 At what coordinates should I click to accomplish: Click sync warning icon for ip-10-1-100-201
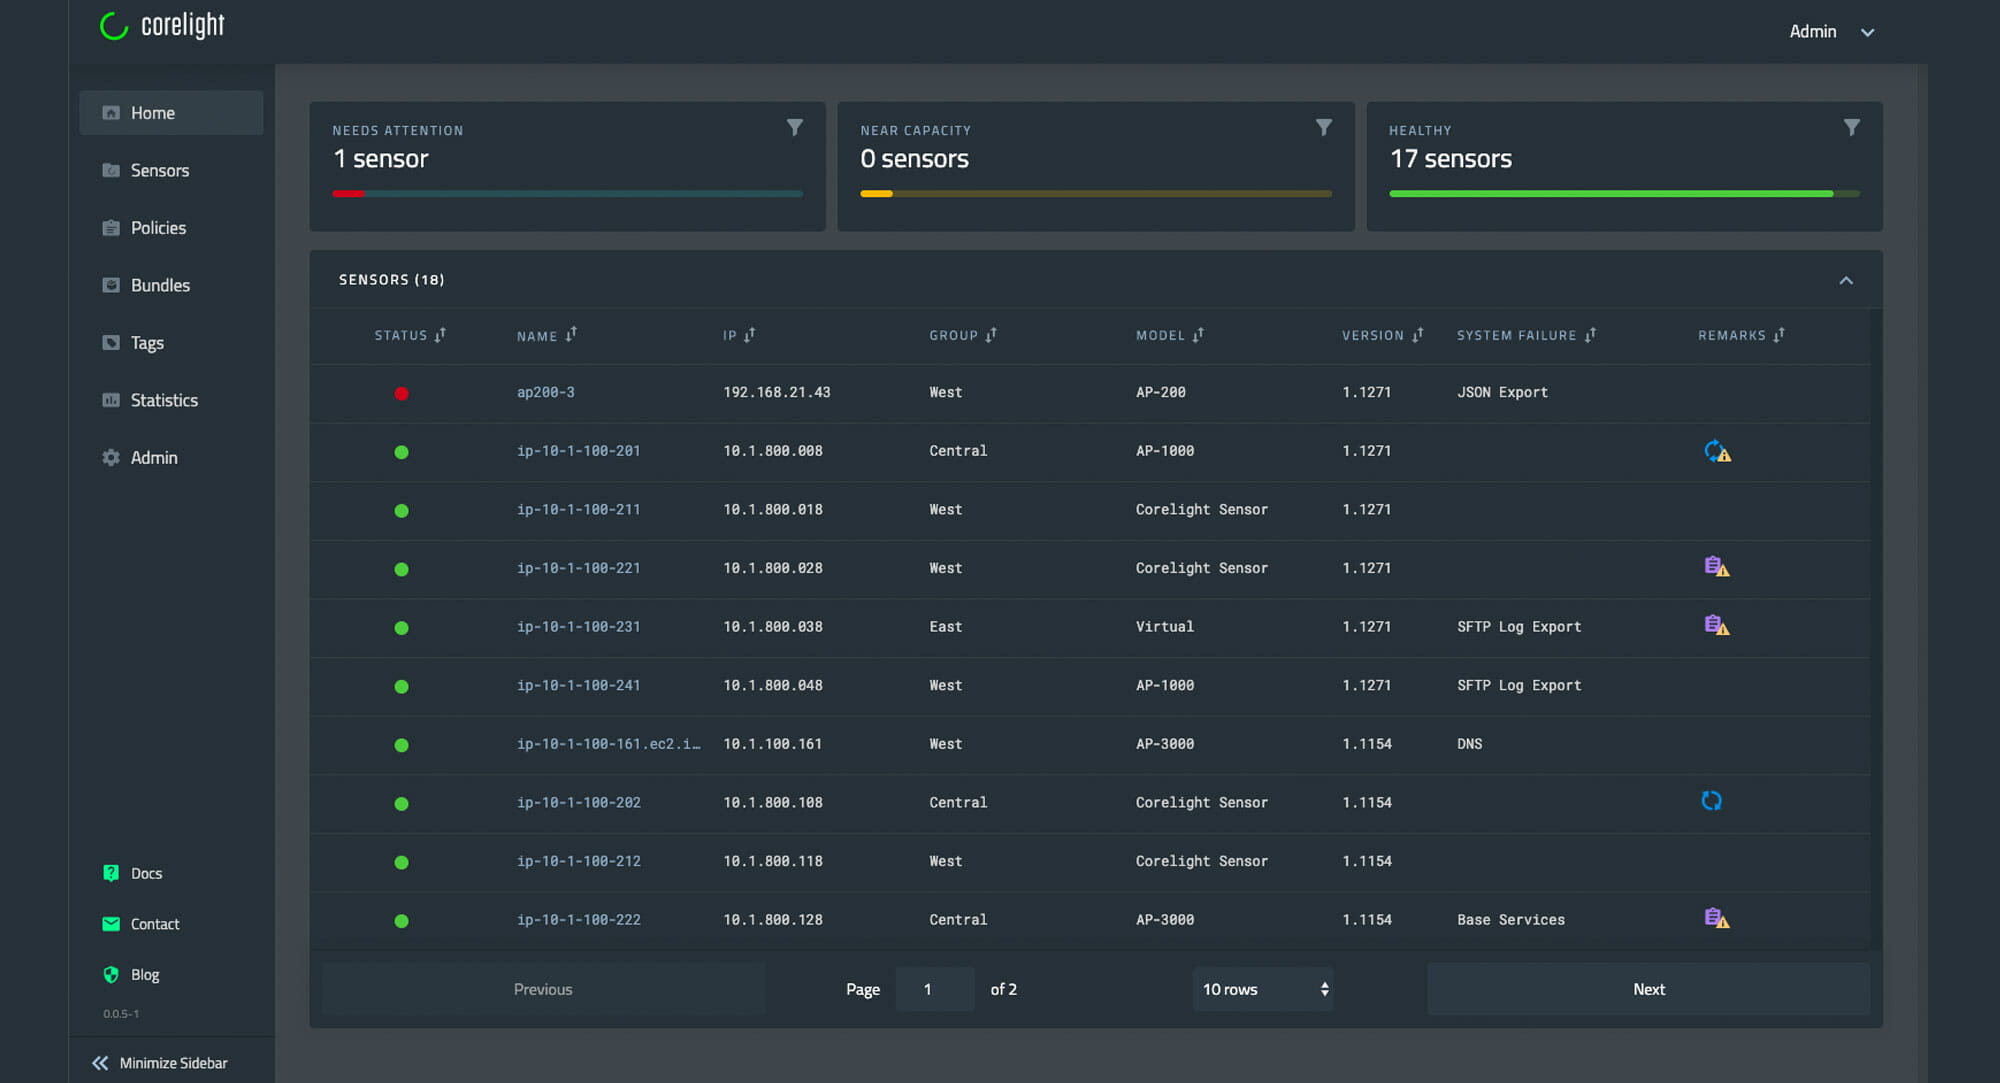point(1716,451)
